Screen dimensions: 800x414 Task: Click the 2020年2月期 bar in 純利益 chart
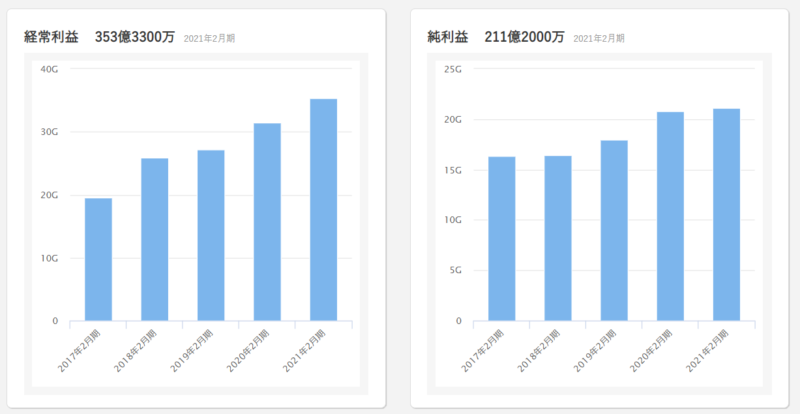point(670,216)
